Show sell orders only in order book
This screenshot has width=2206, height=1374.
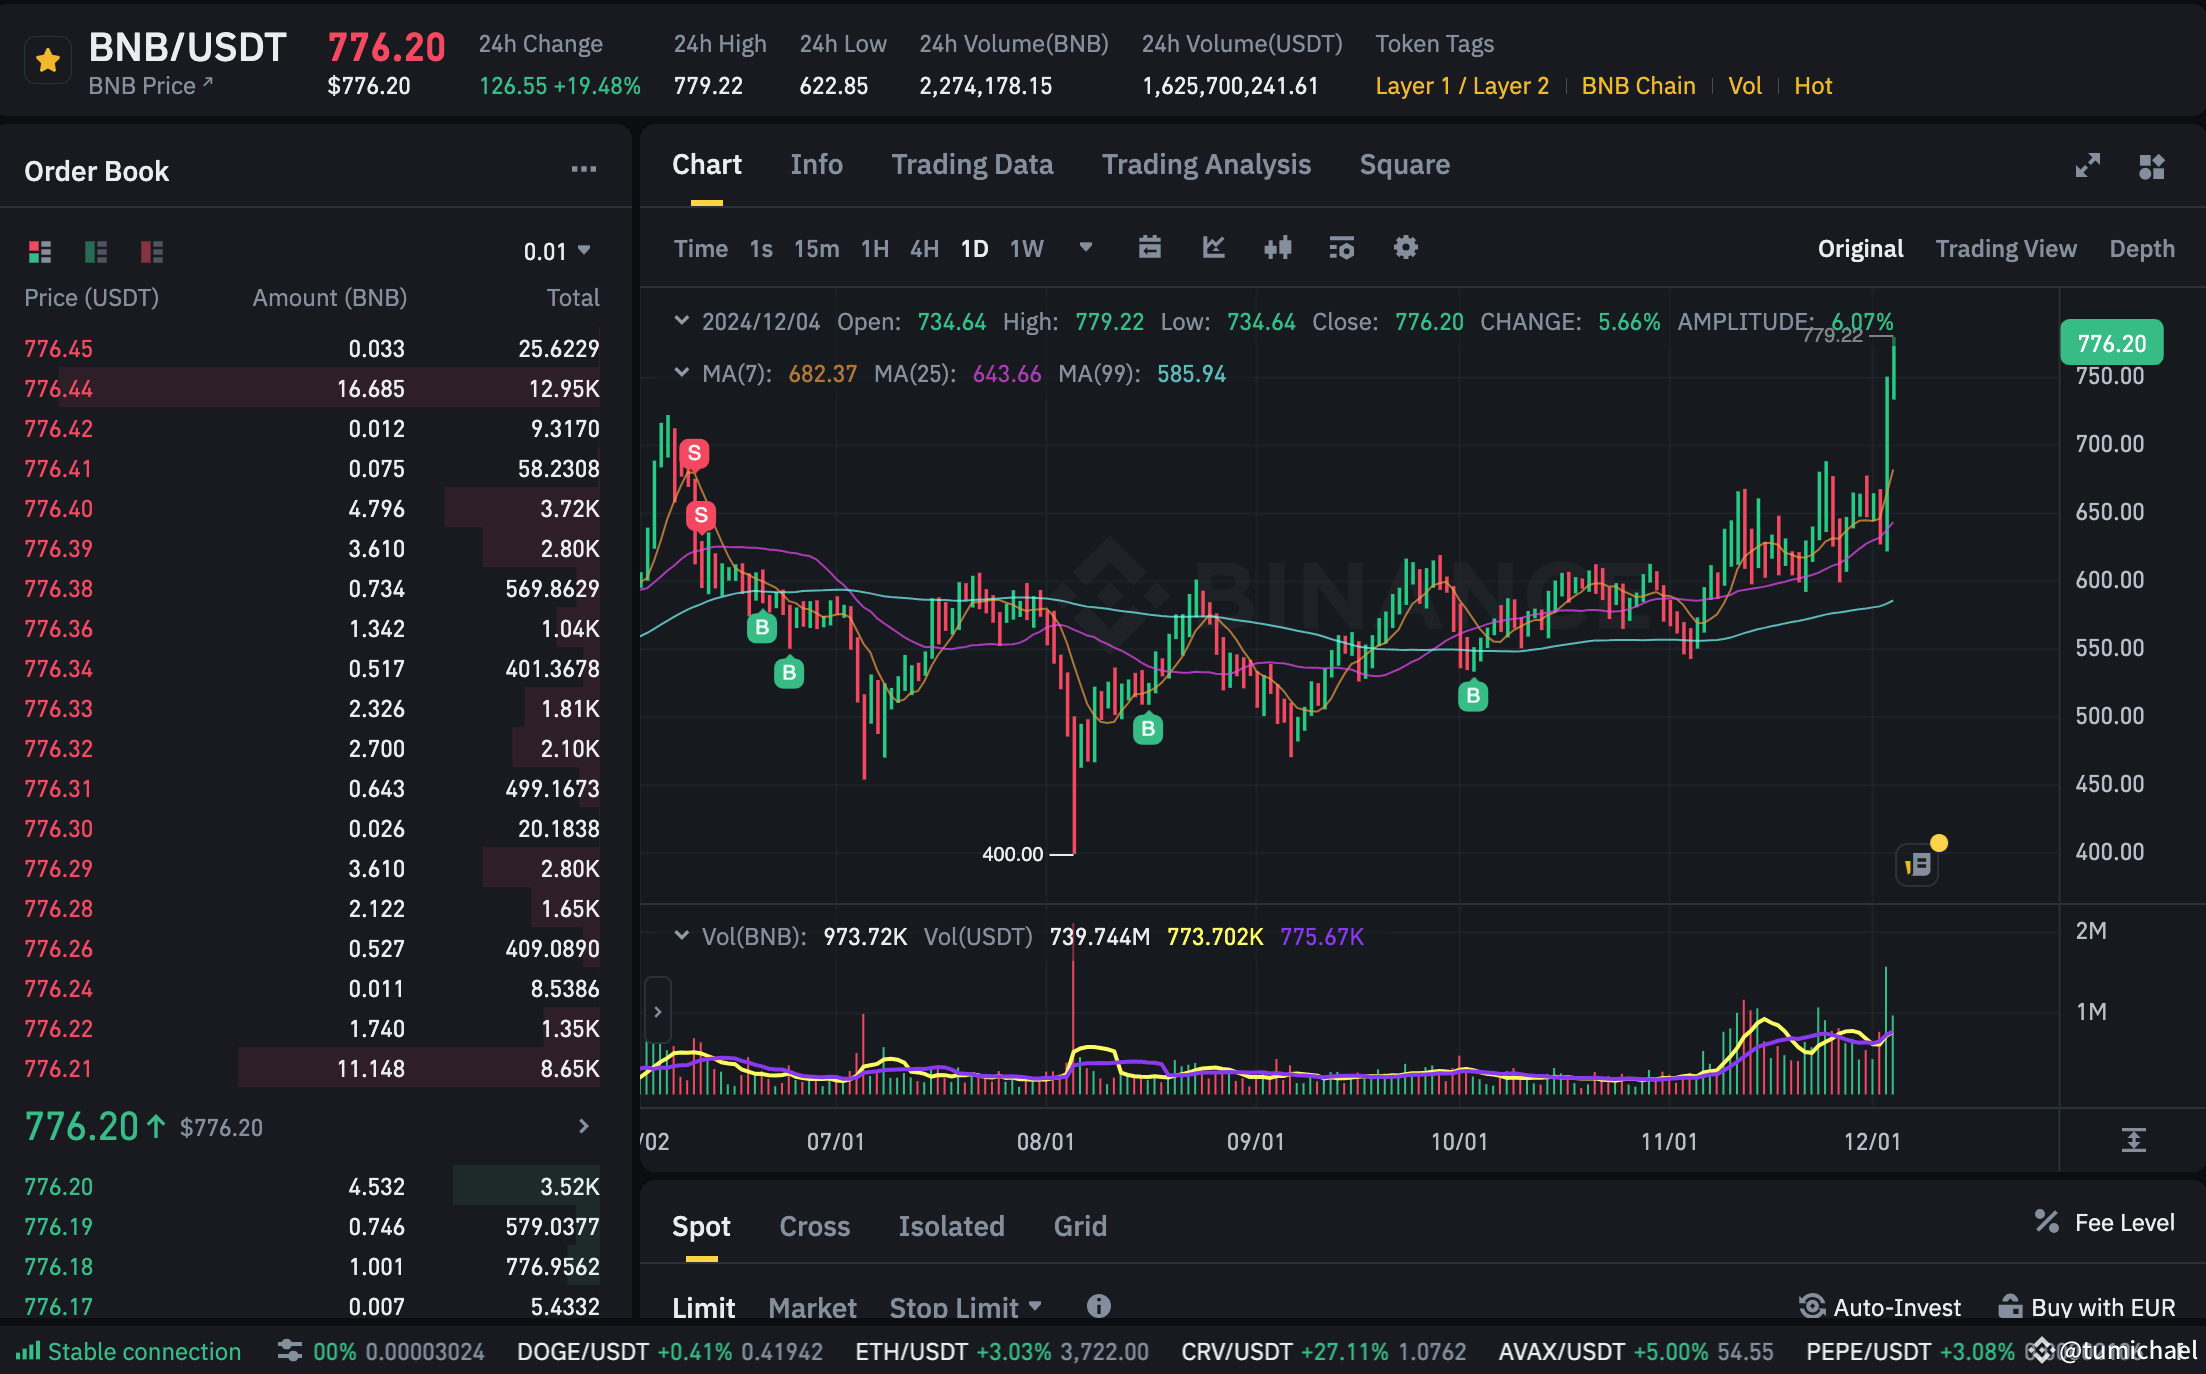click(151, 251)
